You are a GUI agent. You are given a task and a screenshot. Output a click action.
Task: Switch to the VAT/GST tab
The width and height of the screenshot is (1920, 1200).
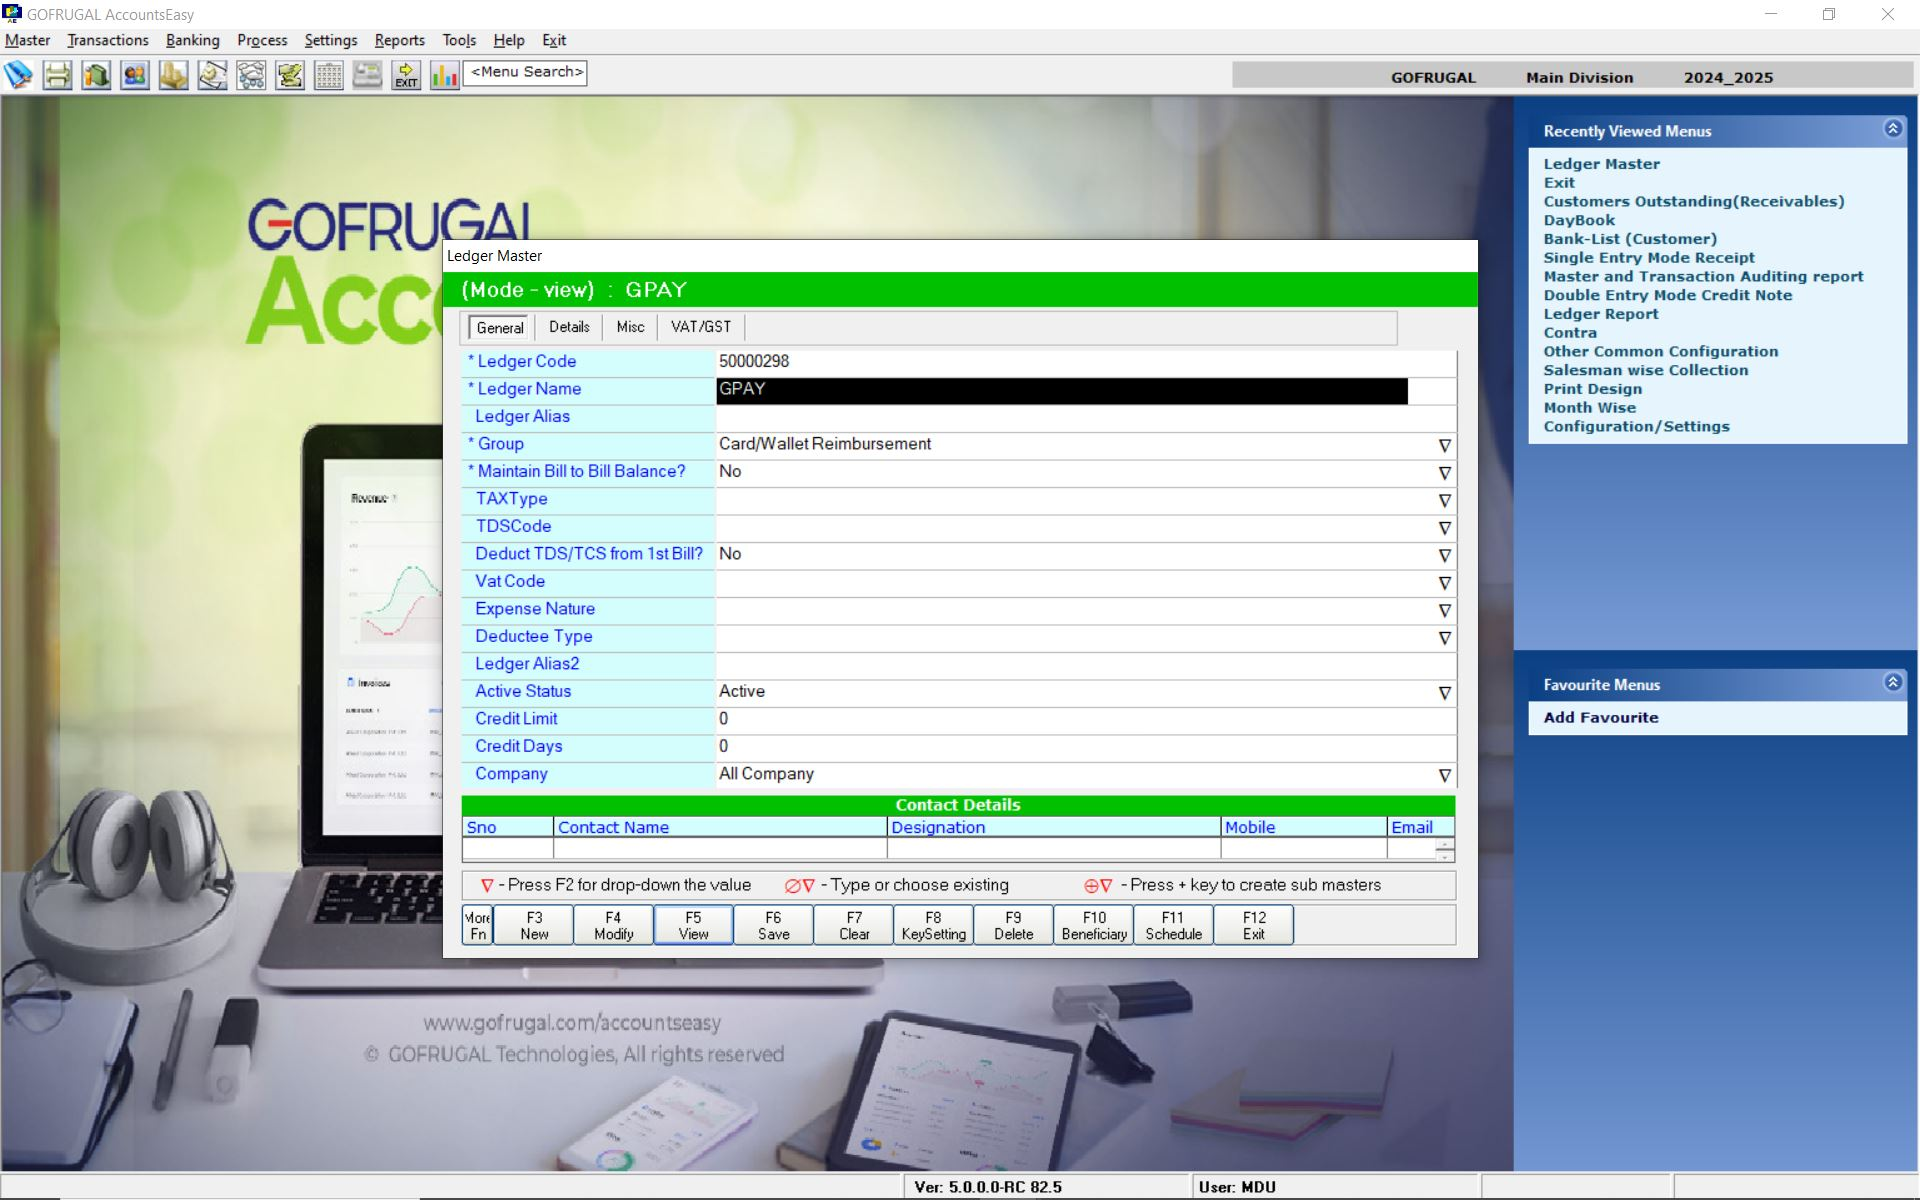[700, 327]
